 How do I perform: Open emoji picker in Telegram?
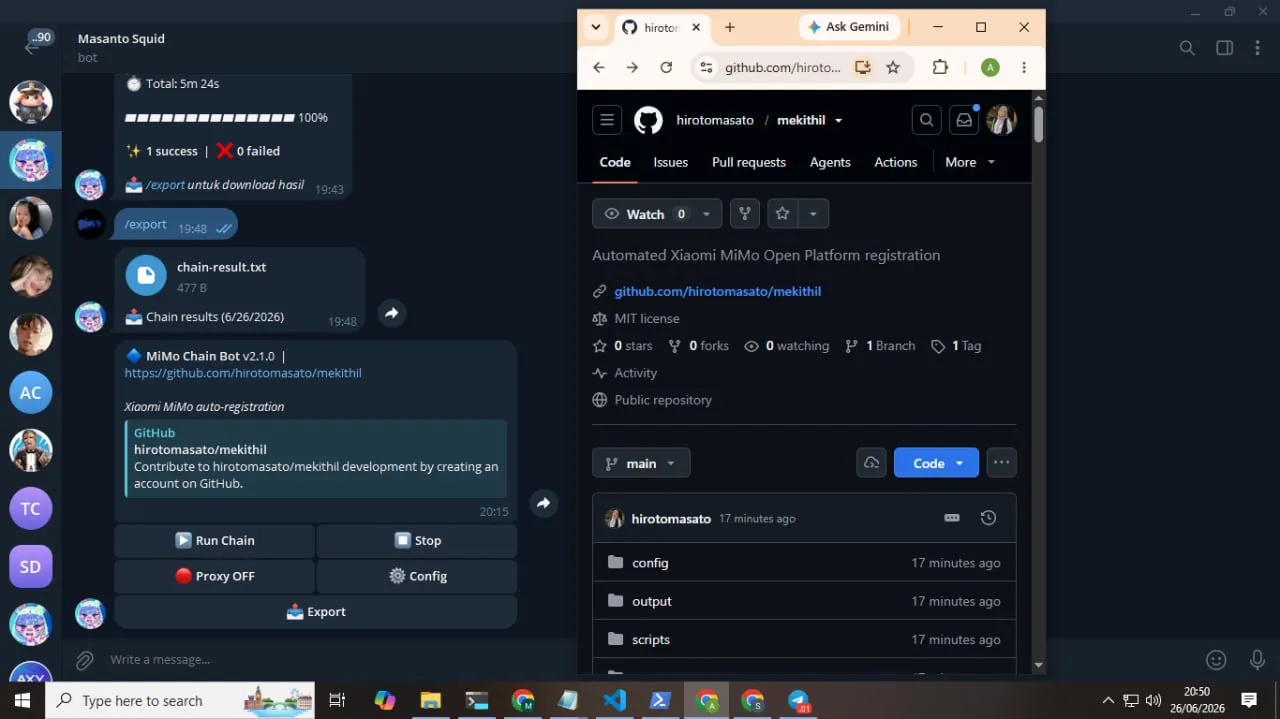[x=1216, y=660]
